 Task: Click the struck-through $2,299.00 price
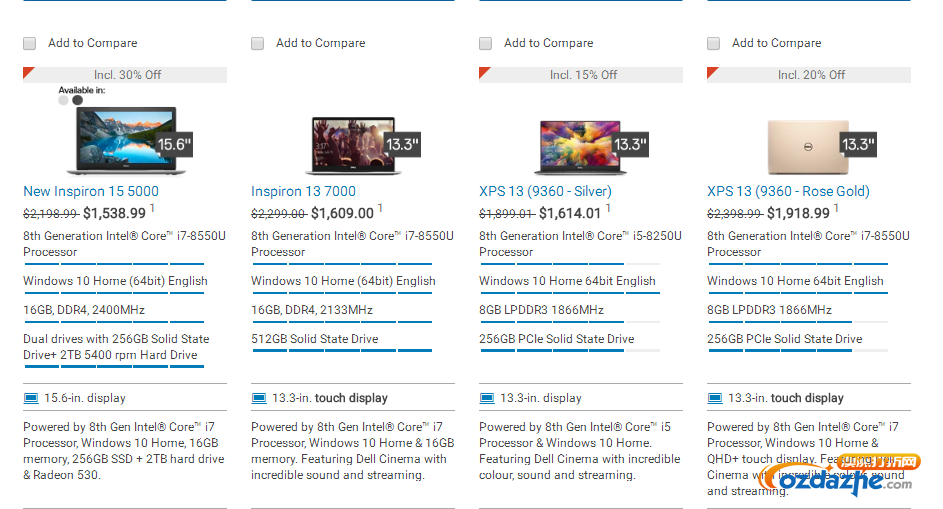pyautogui.click(x=279, y=214)
